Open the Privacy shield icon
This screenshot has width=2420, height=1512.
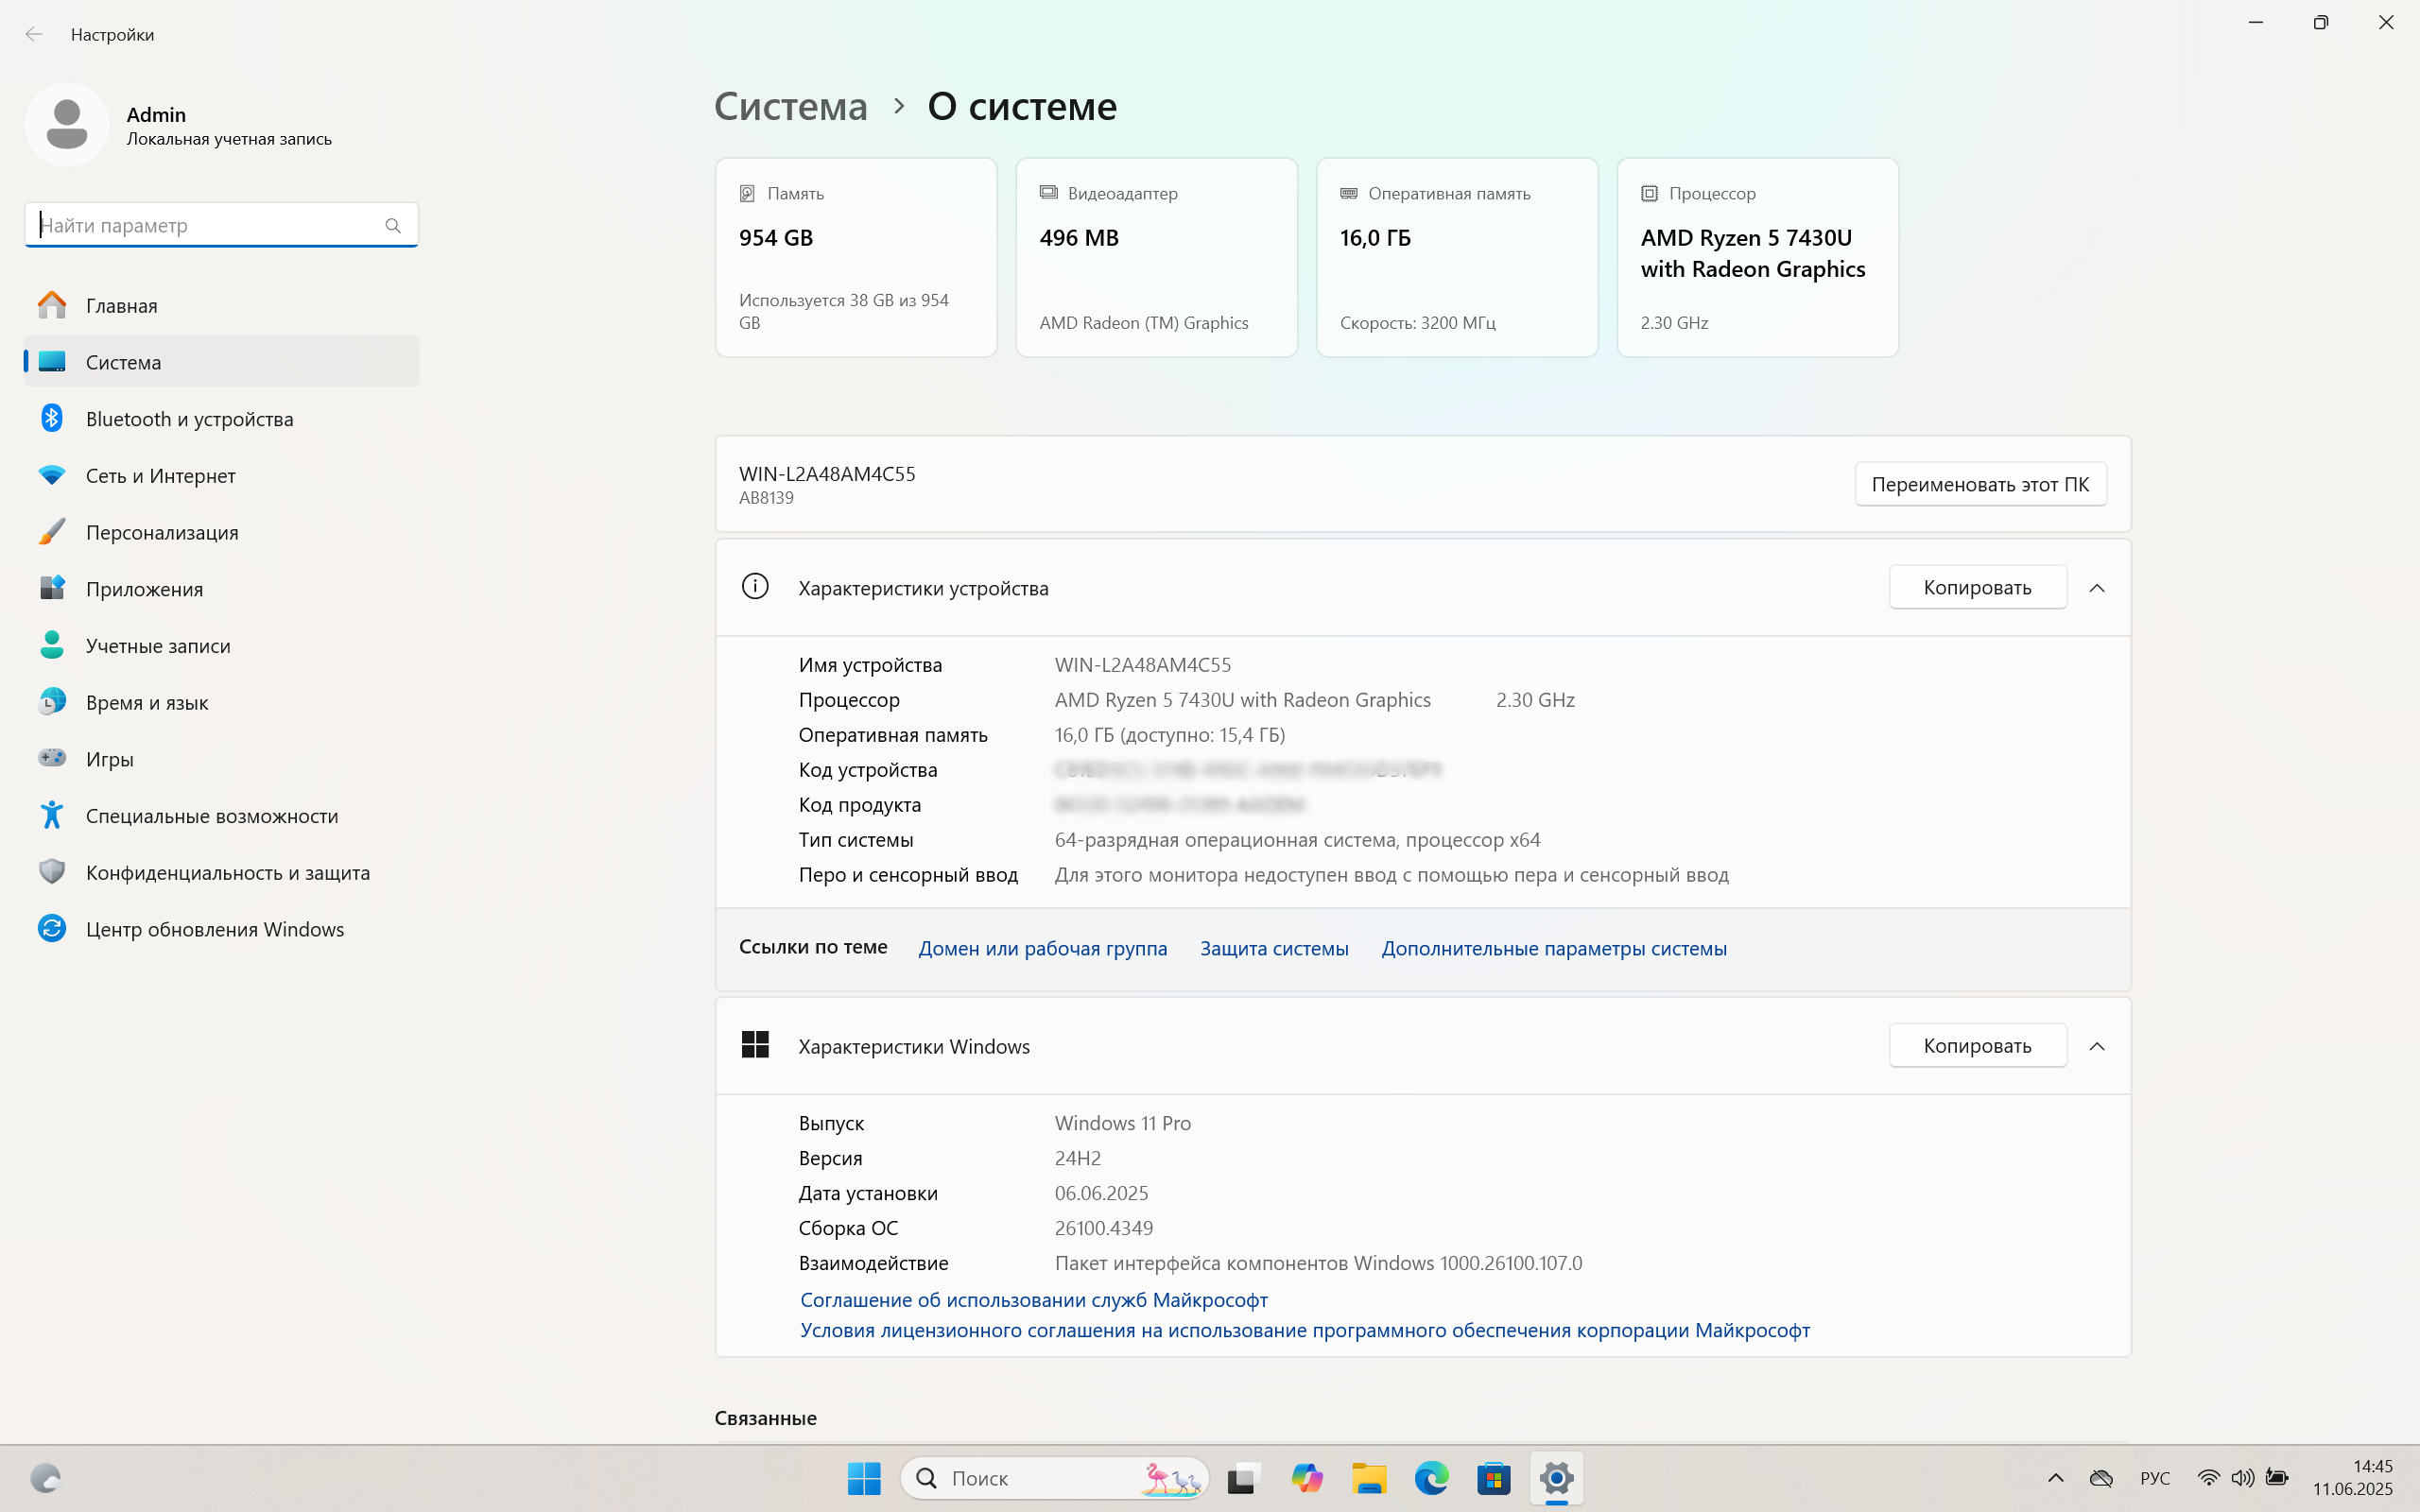tap(52, 872)
